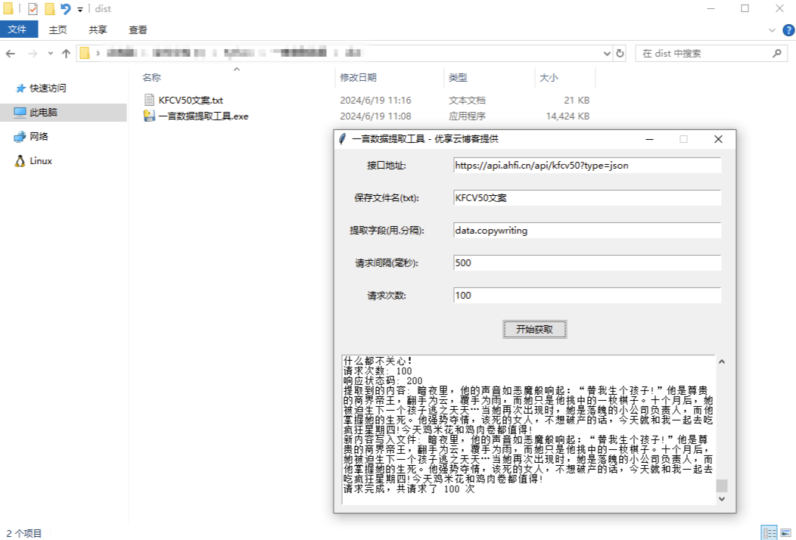Go up one folder level arrow
The height and width of the screenshot is (540, 796).
click(x=66, y=53)
